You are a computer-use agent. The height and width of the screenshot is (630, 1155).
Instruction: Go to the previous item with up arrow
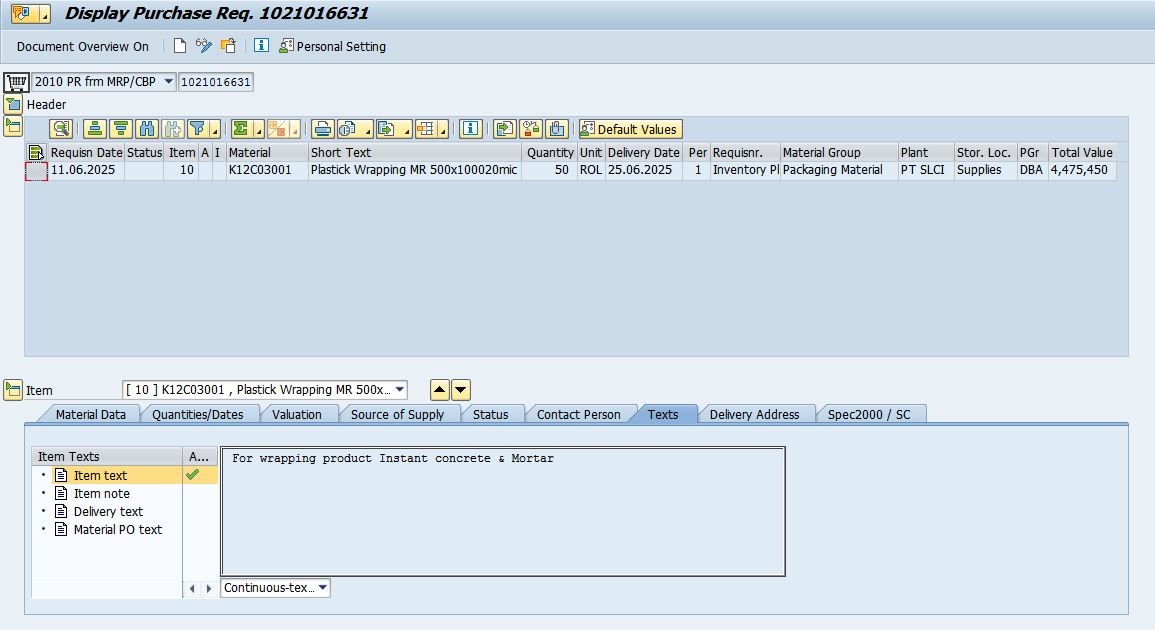440,390
